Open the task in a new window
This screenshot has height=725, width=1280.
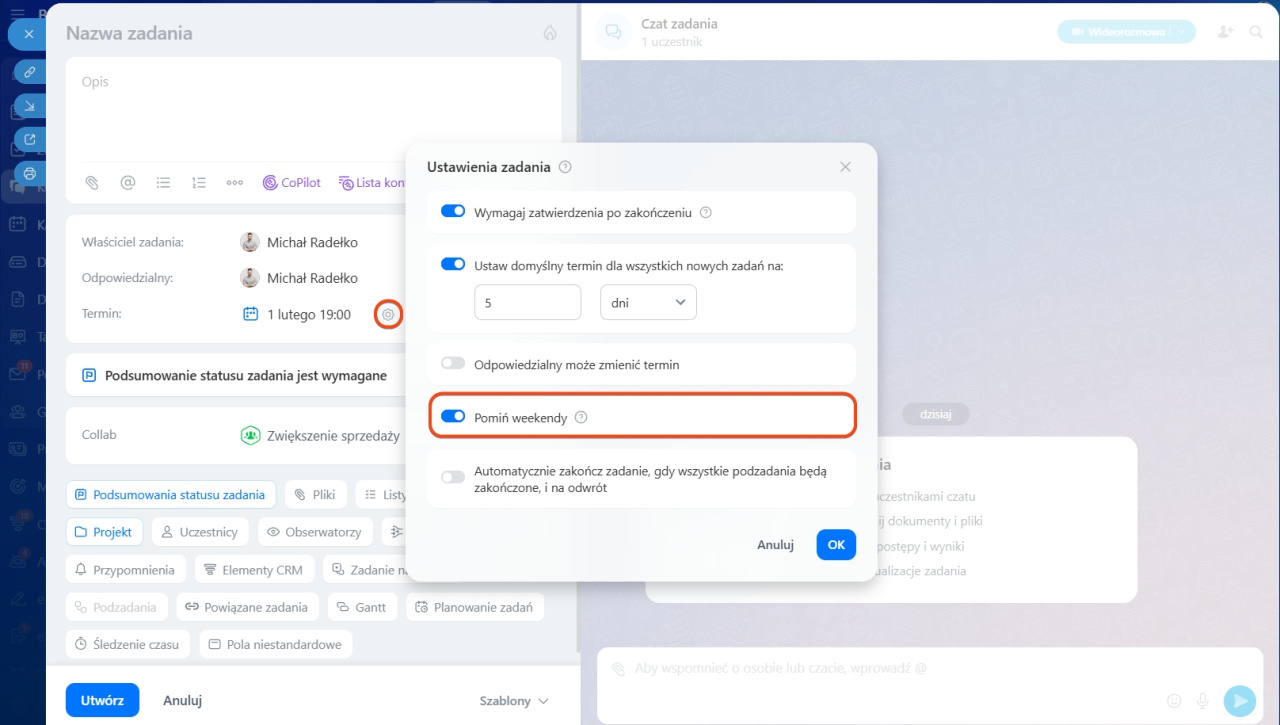point(30,139)
